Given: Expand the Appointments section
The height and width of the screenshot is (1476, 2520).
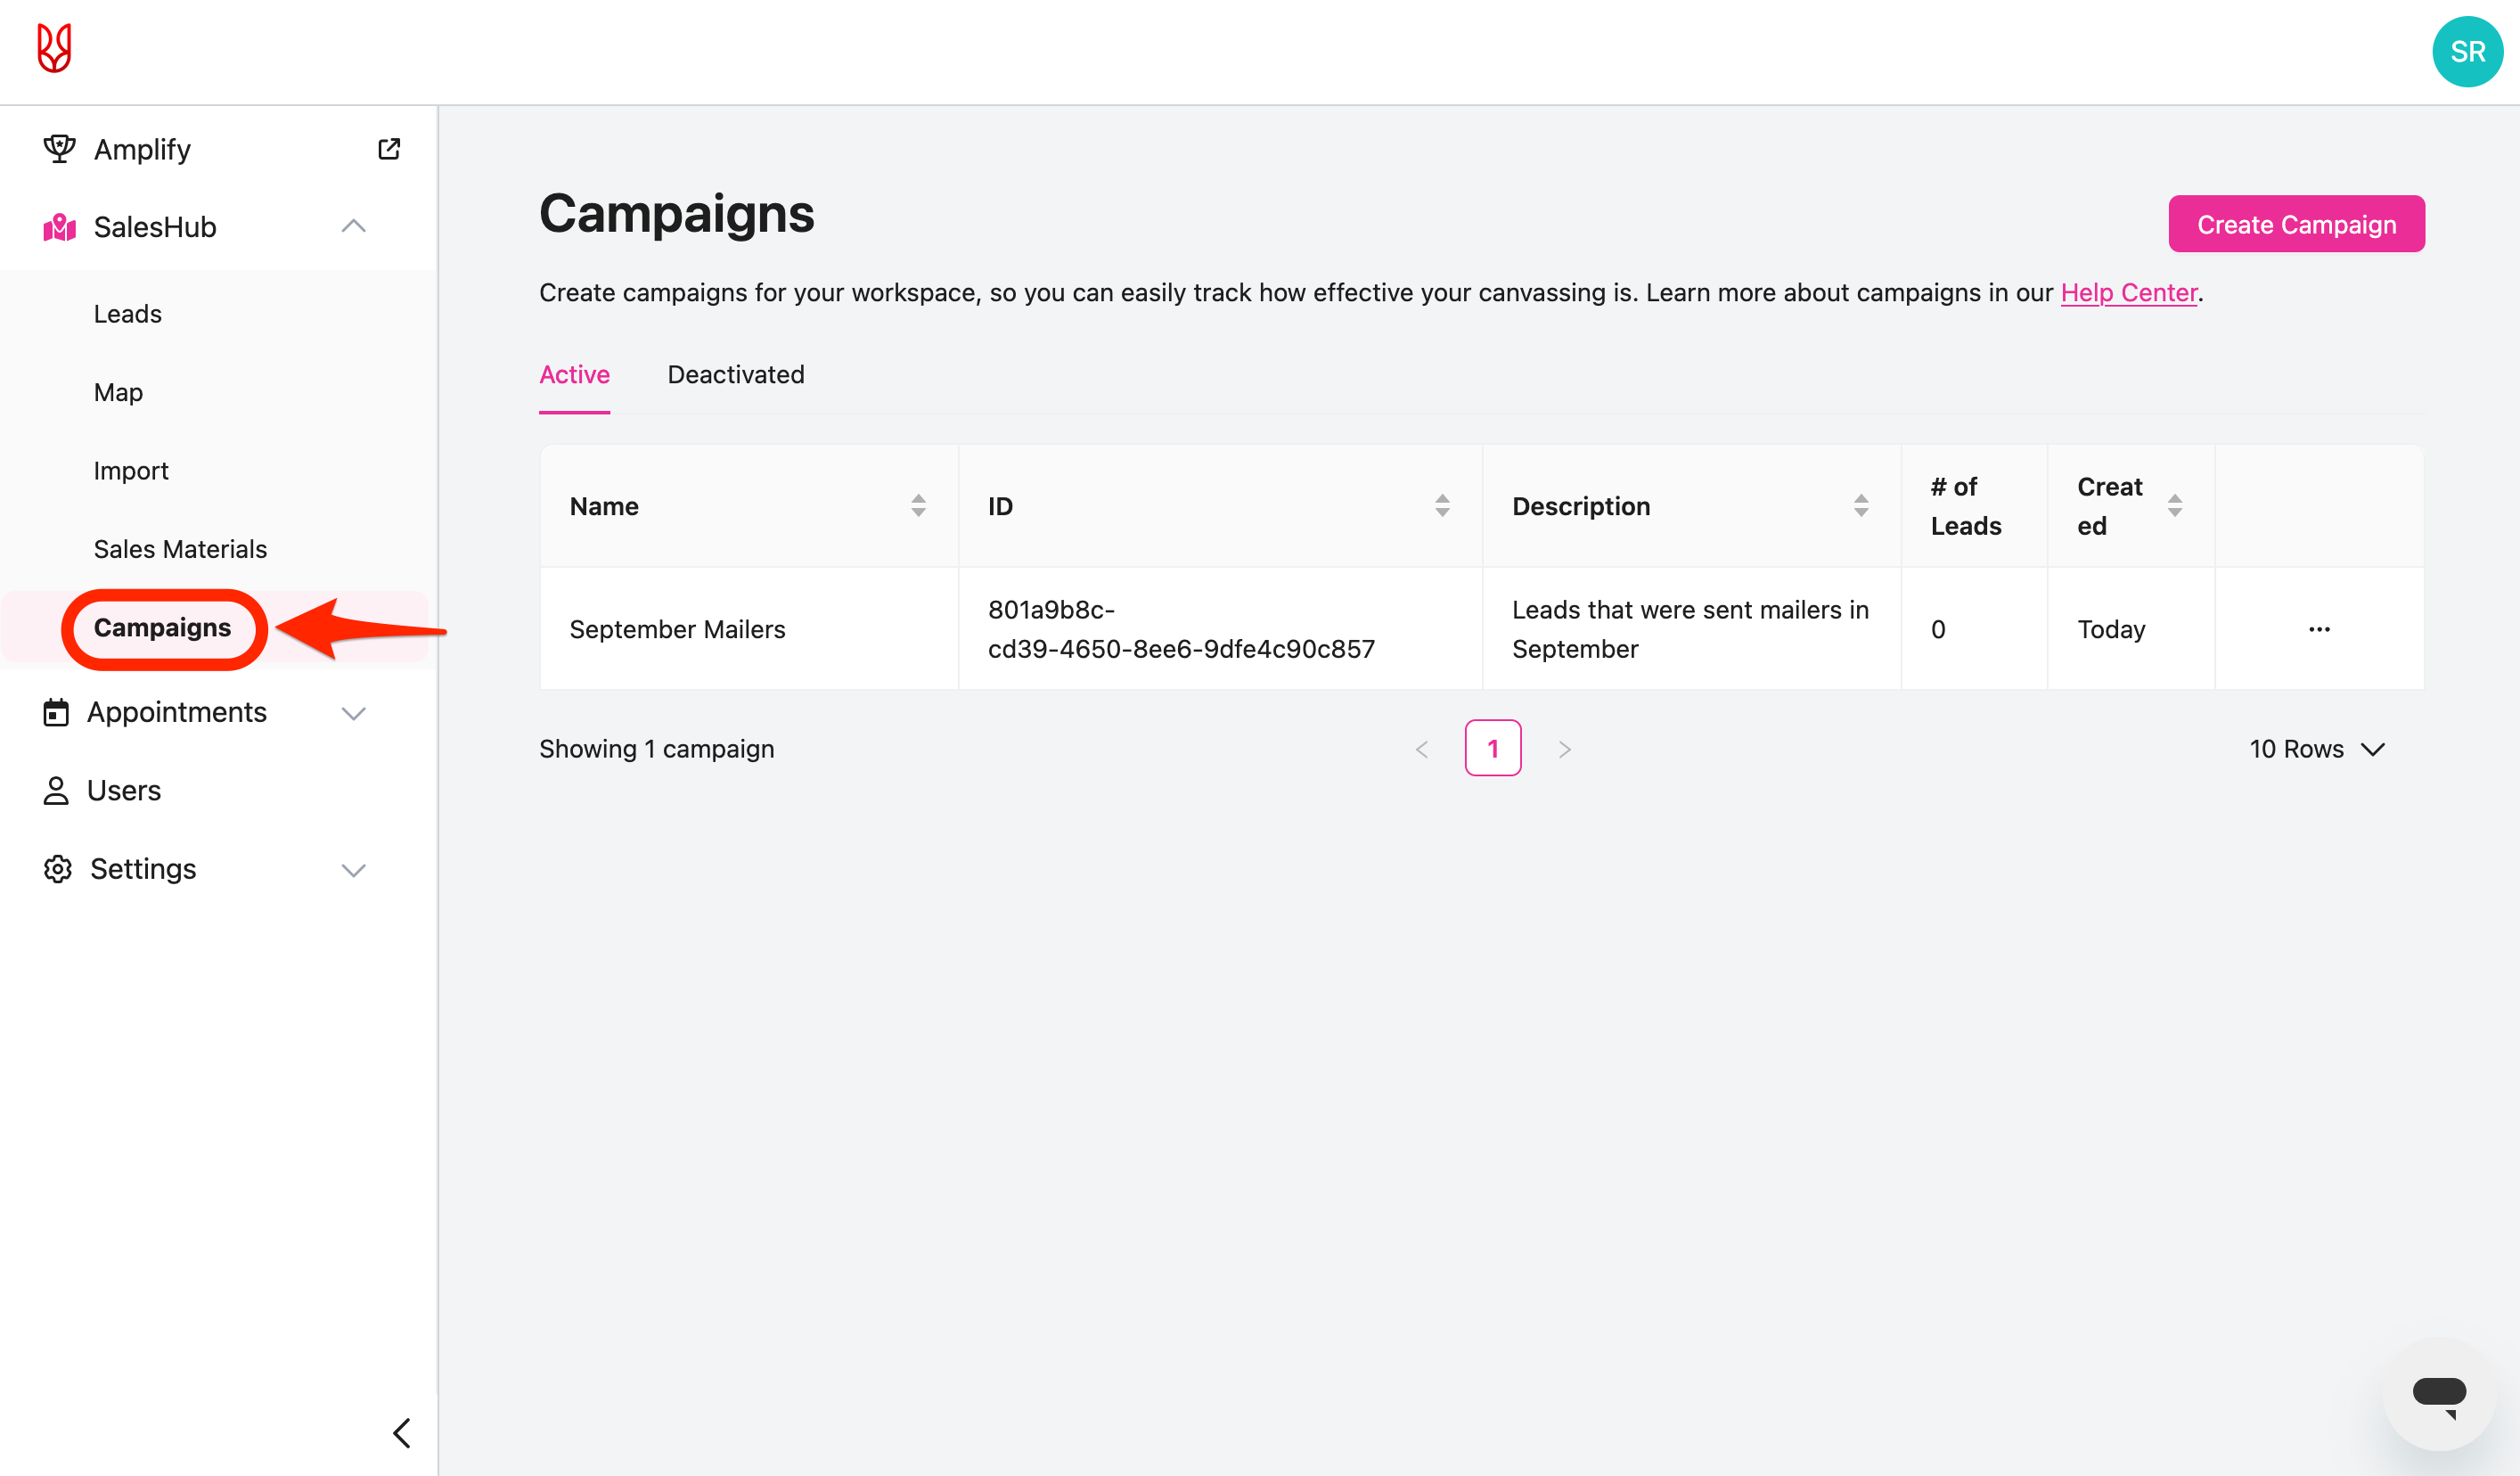Looking at the screenshot, I should pos(353,713).
